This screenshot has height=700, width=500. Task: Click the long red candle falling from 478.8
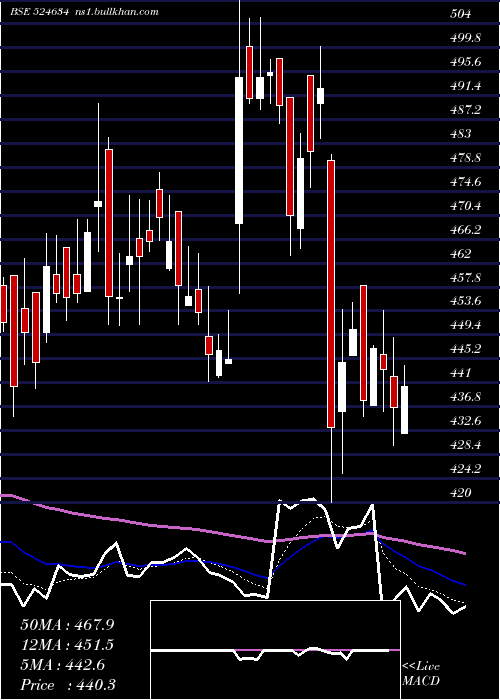pyautogui.click(x=331, y=294)
